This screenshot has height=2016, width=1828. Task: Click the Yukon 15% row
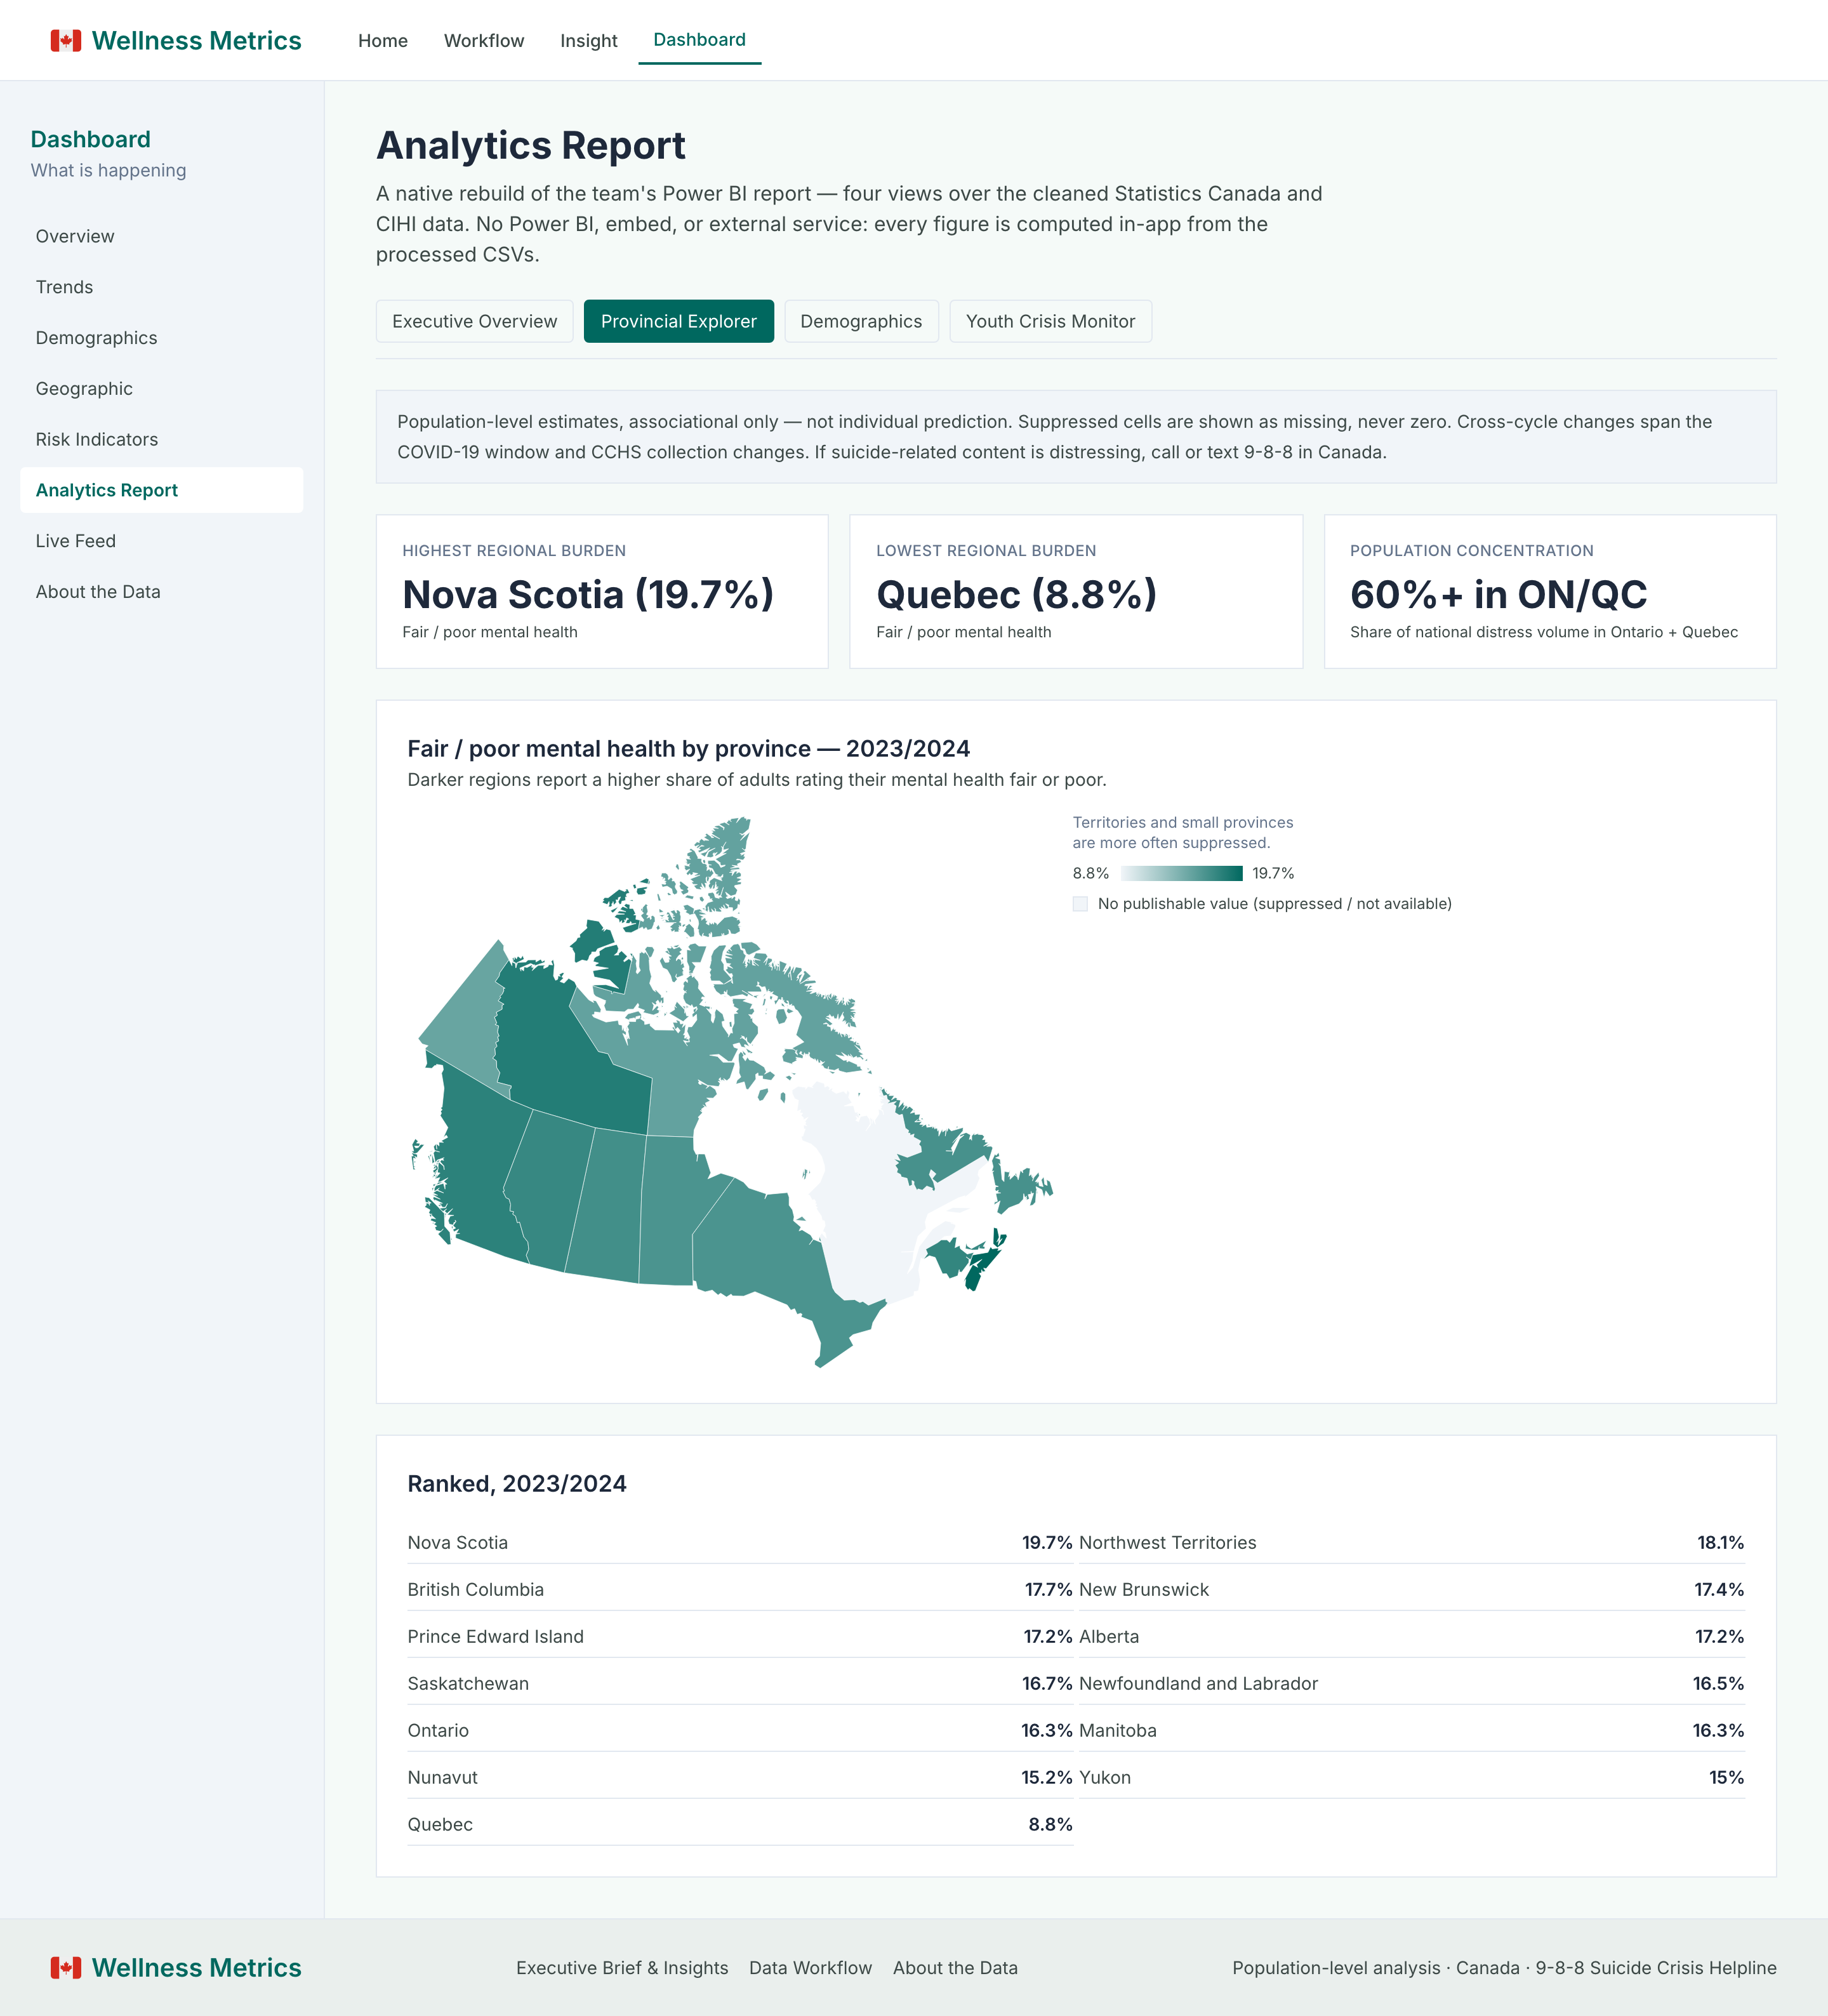click(x=1412, y=1777)
